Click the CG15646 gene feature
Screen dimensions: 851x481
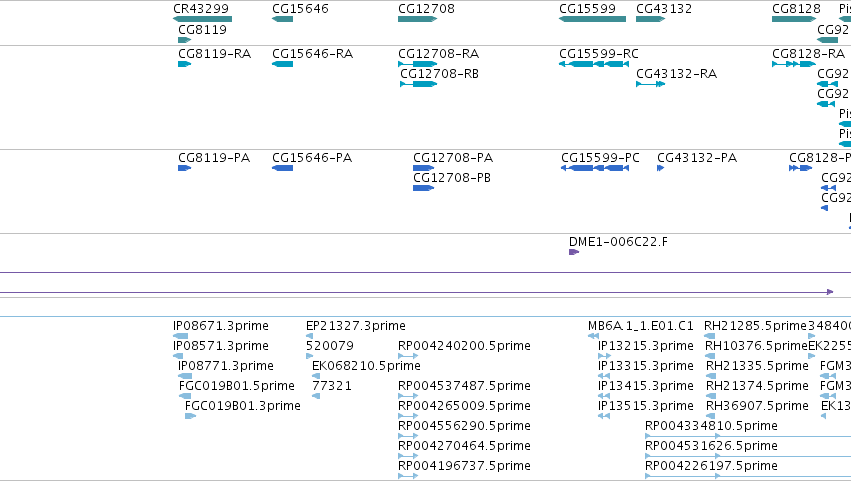(282, 19)
